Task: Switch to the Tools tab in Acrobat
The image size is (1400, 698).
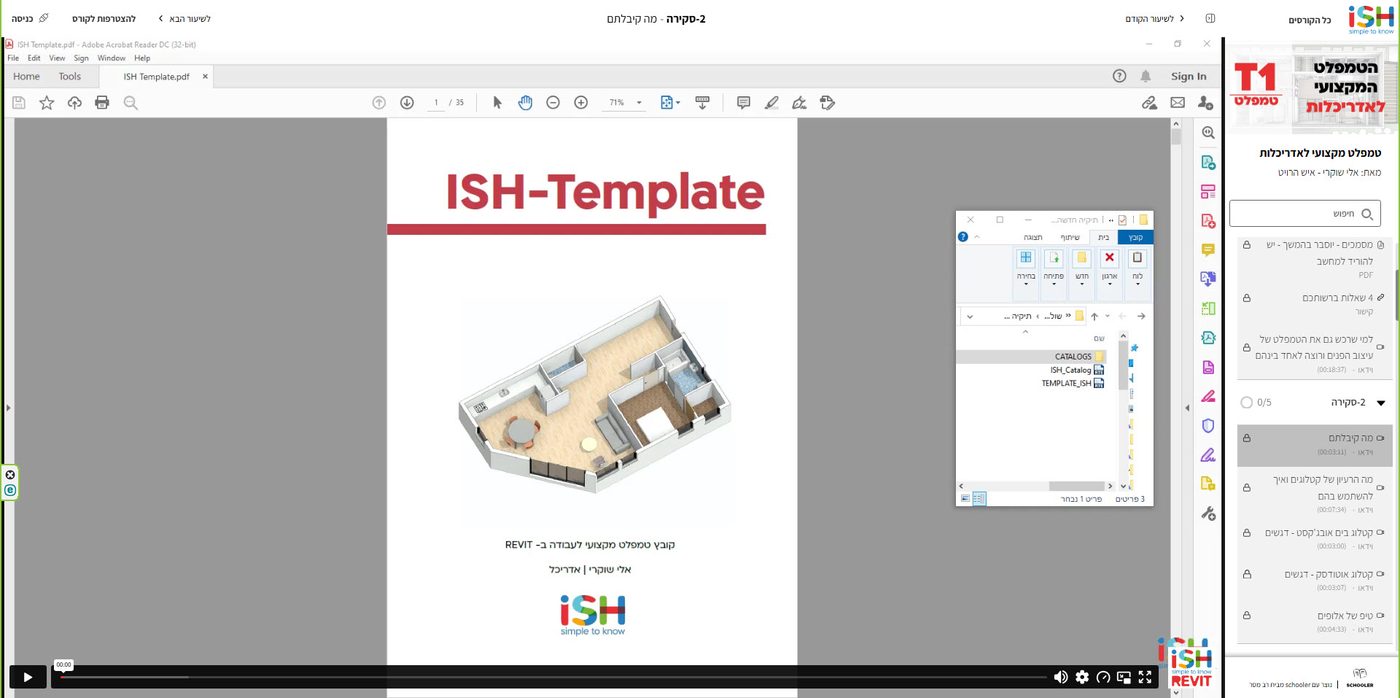Action: 70,76
